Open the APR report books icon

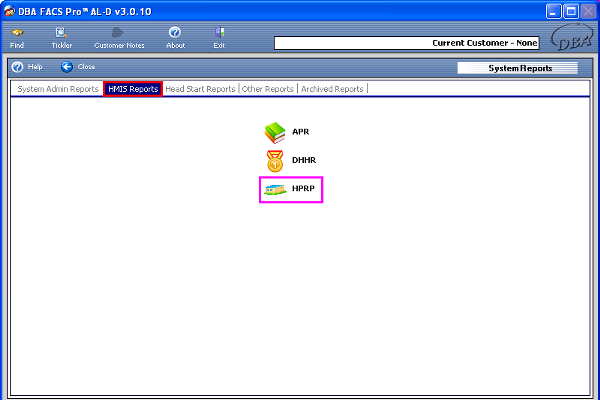[274, 132]
